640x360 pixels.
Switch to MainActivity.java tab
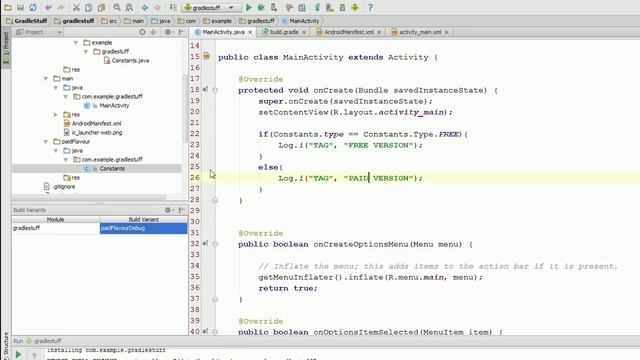click(223, 32)
